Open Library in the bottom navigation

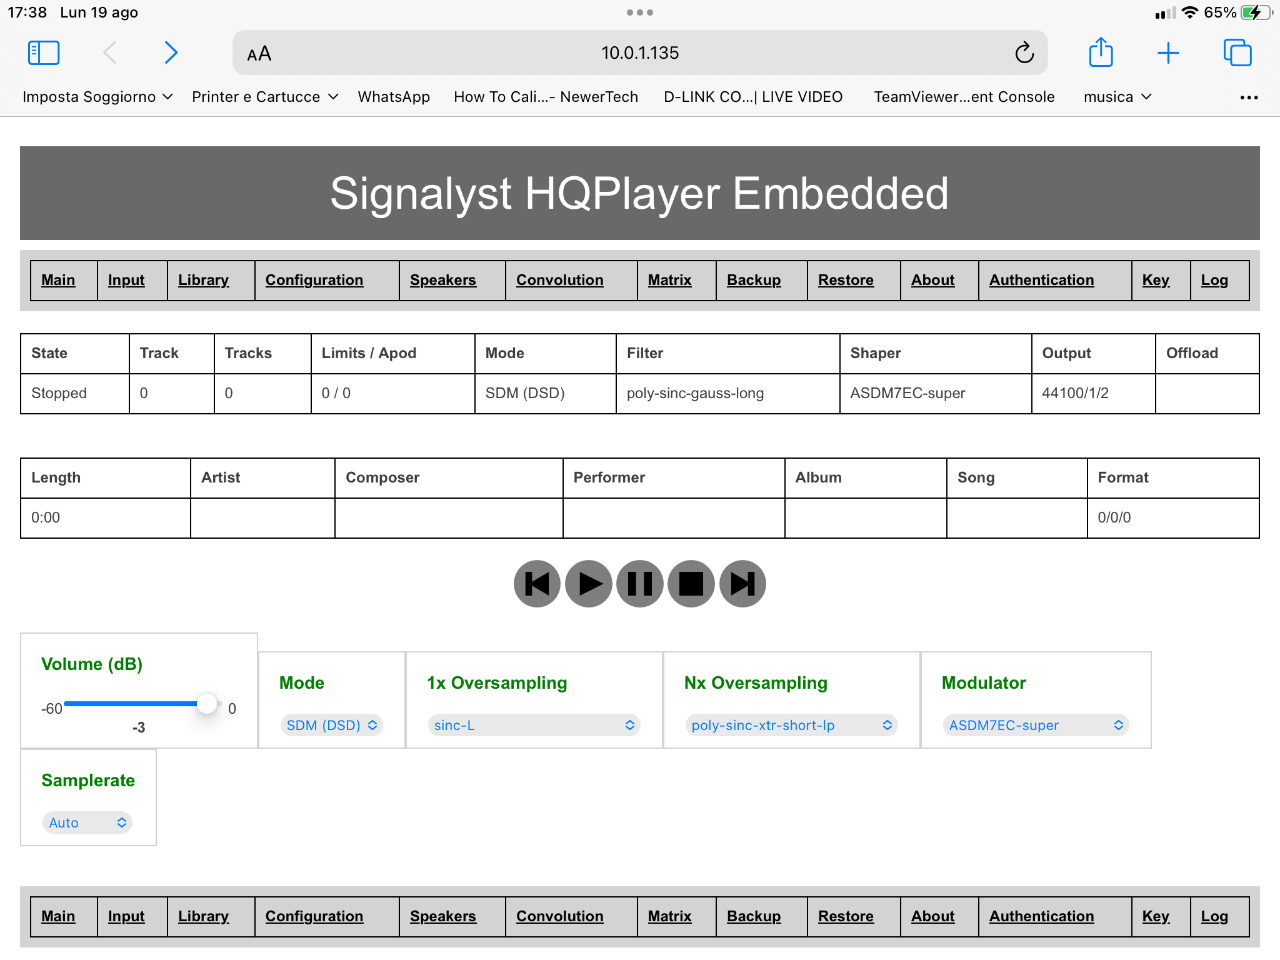pyautogui.click(x=203, y=916)
